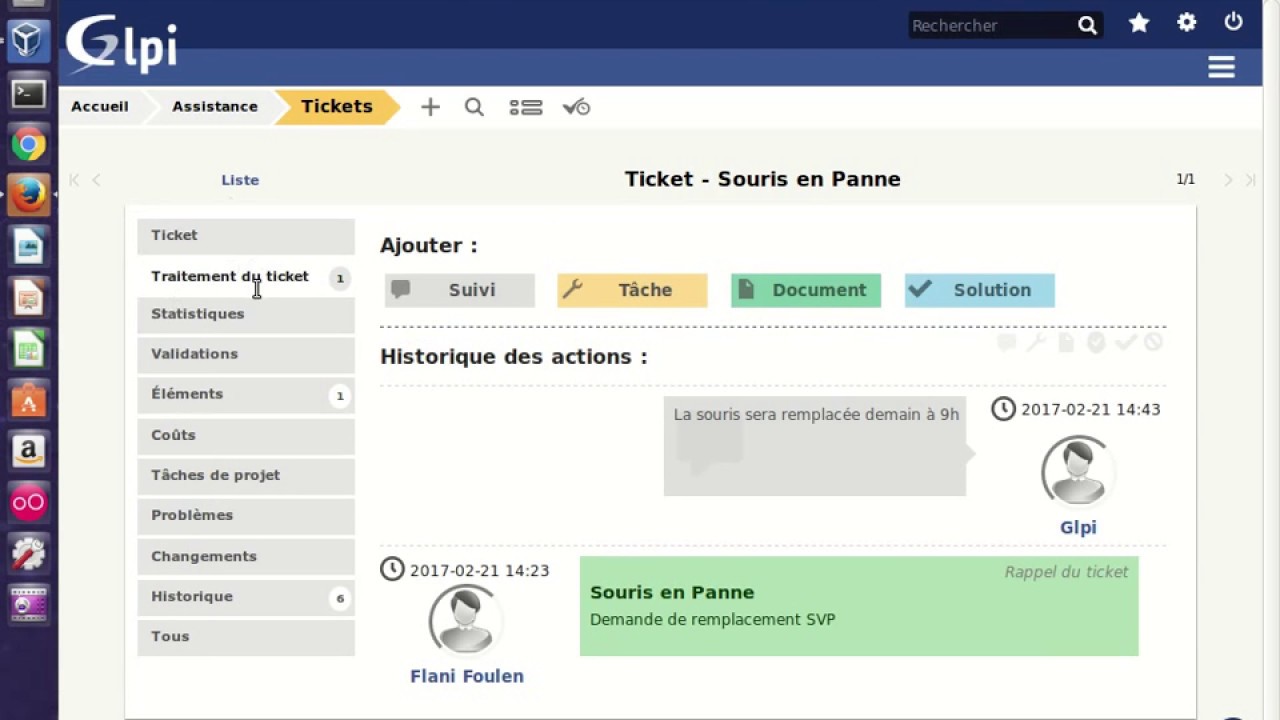Click the ticket templates list icon
Viewport: 1280px width, 720px height.
526,107
